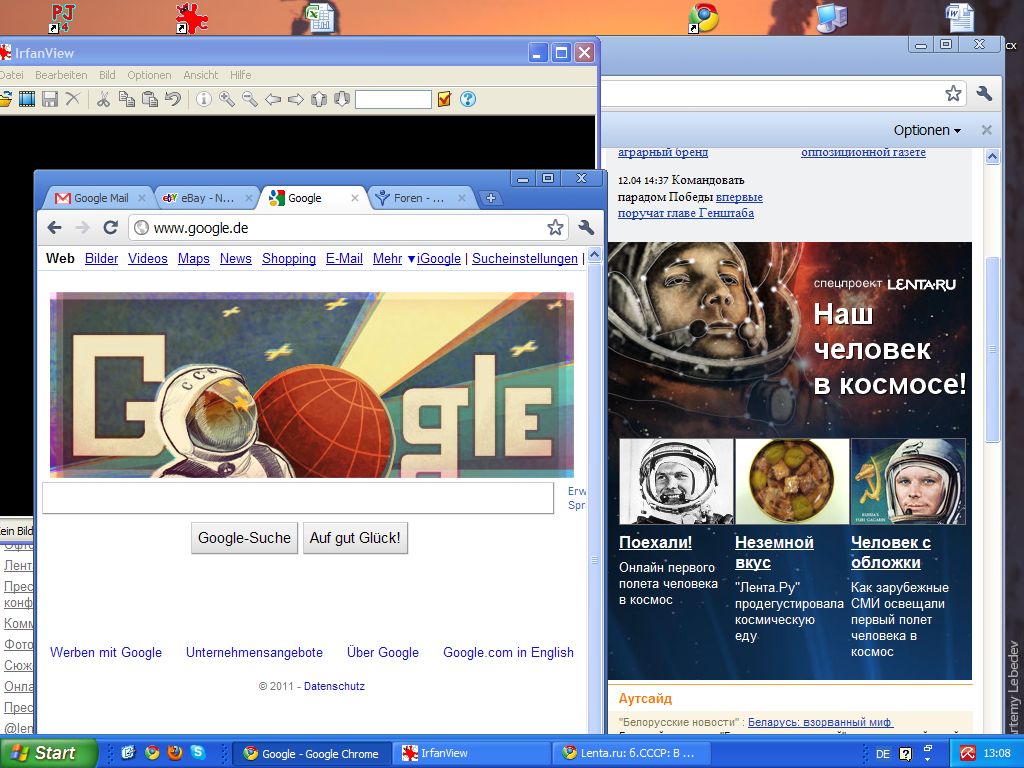The image size is (1024, 768).
Task: Switch to Lenta.ru window in the taskbar
Action: [x=632, y=753]
